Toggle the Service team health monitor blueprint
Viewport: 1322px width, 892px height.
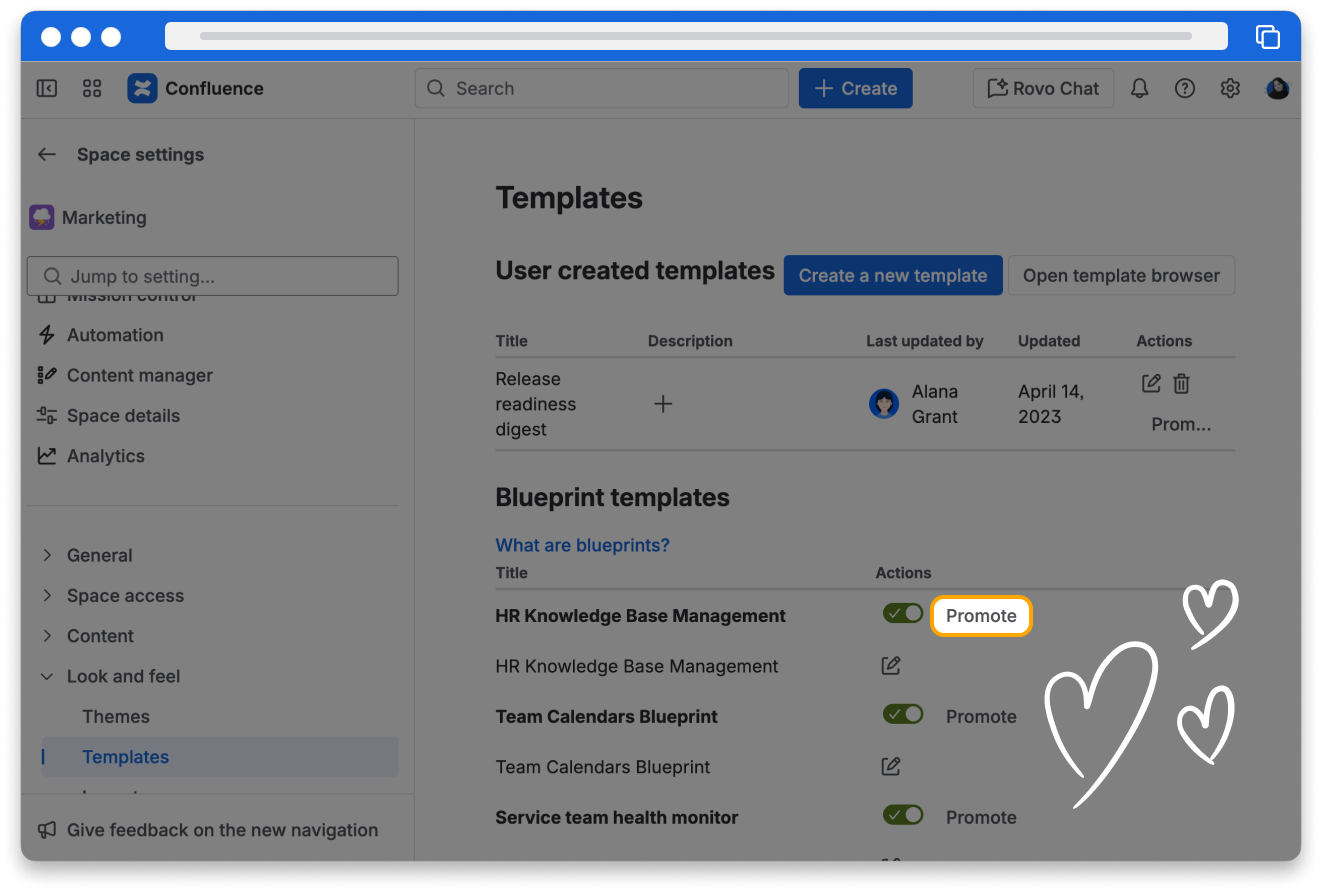pos(902,816)
